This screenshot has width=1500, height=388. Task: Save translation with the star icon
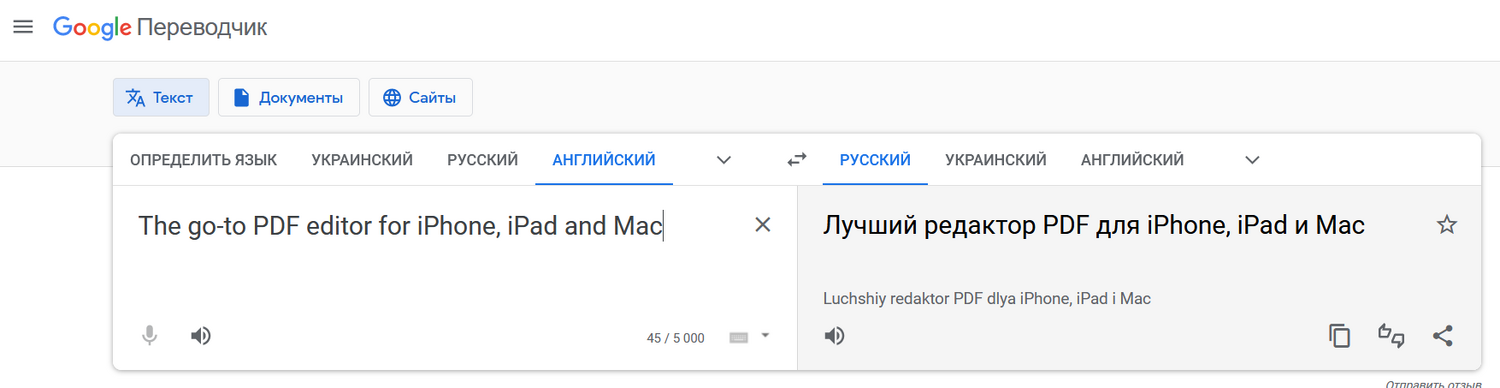pos(1446,225)
